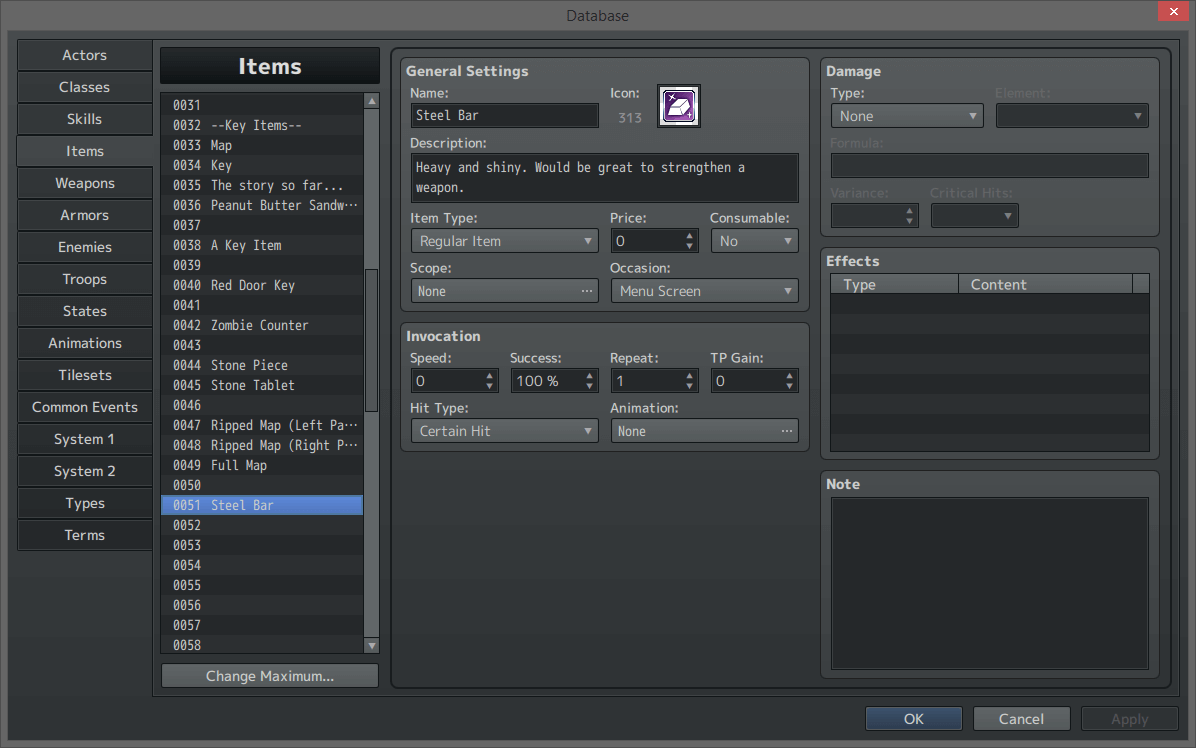The height and width of the screenshot is (748, 1196).
Task: Open the disabled Element dropdown
Action: [x=1072, y=116]
